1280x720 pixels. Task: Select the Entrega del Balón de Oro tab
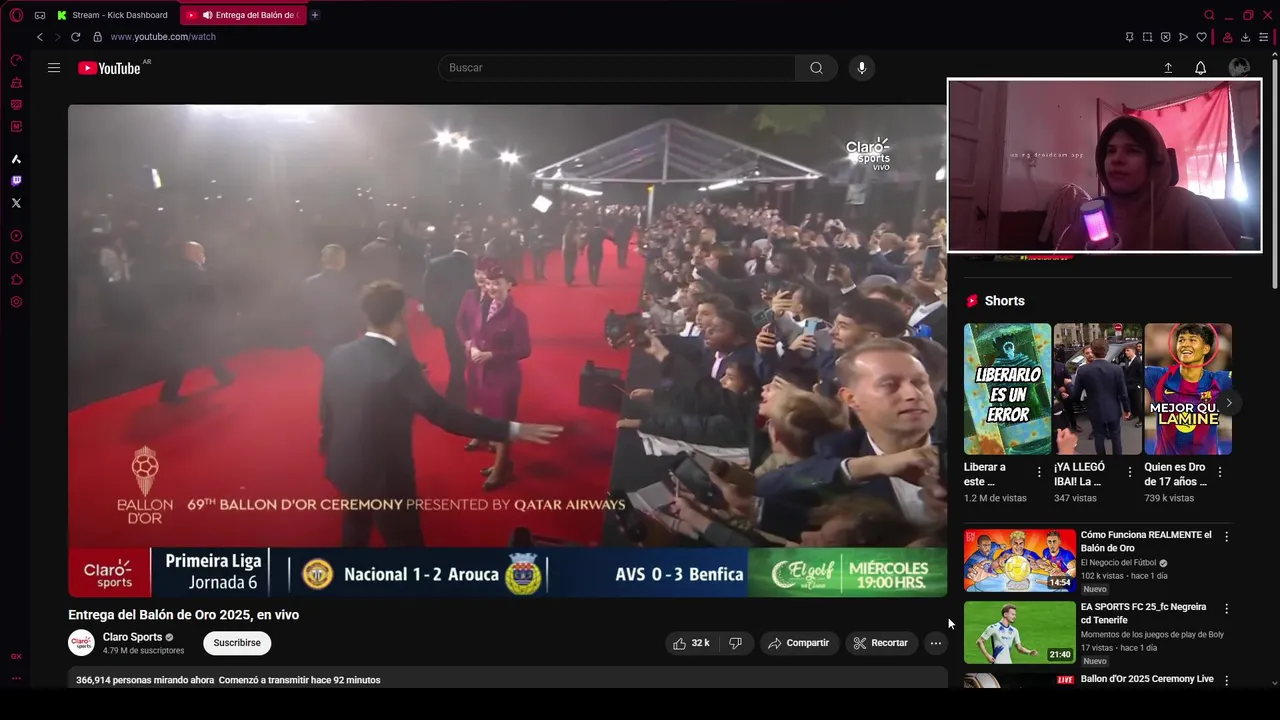[x=243, y=15]
